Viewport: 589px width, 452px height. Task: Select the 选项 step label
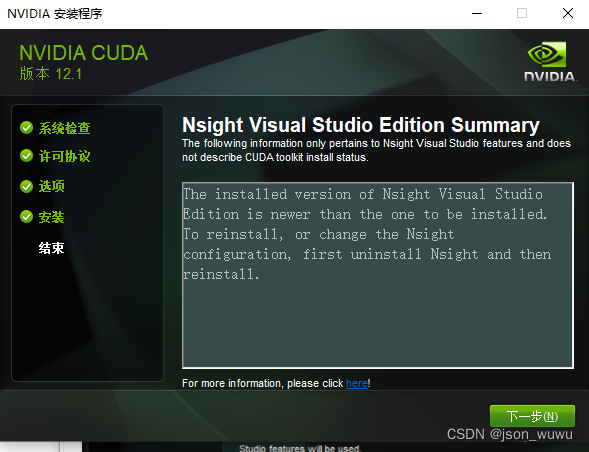click(51, 186)
